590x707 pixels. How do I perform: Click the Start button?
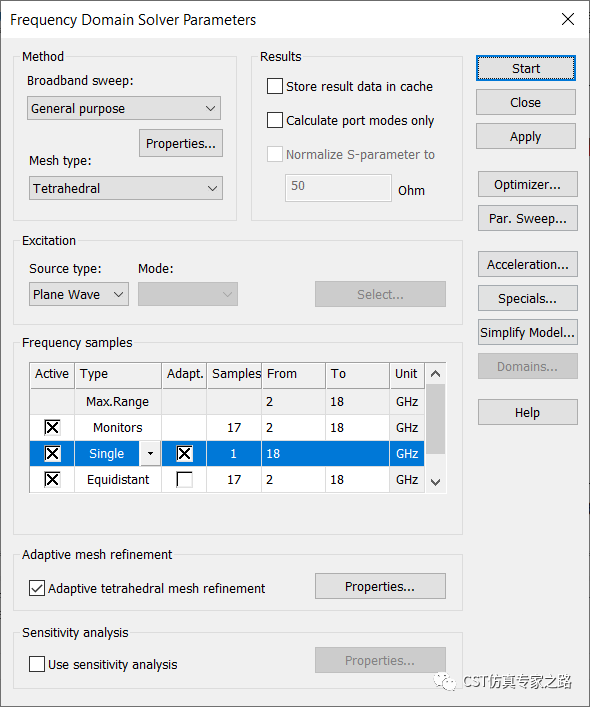pyautogui.click(x=526, y=69)
